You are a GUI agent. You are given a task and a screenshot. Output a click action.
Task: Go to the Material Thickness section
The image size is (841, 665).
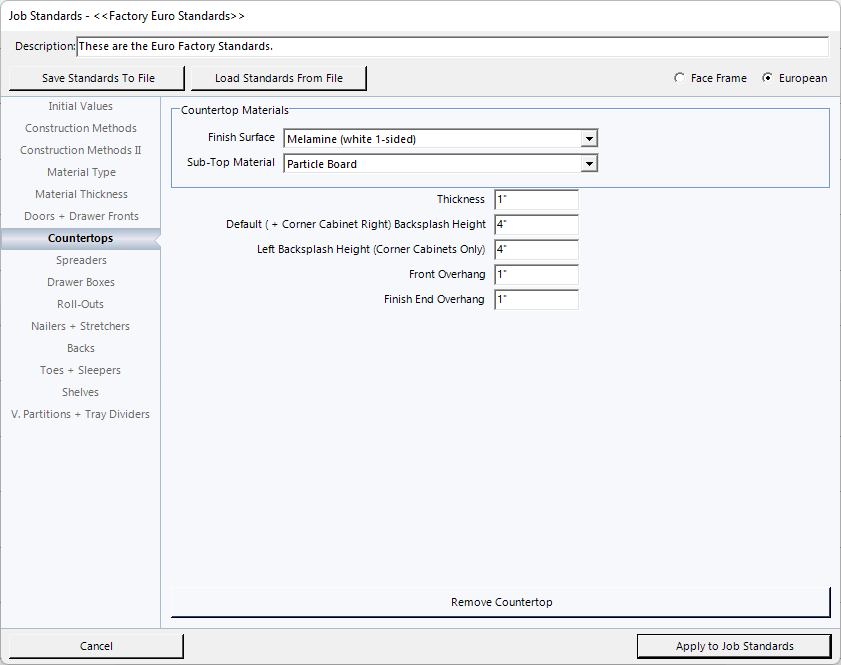[x=81, y=194]
